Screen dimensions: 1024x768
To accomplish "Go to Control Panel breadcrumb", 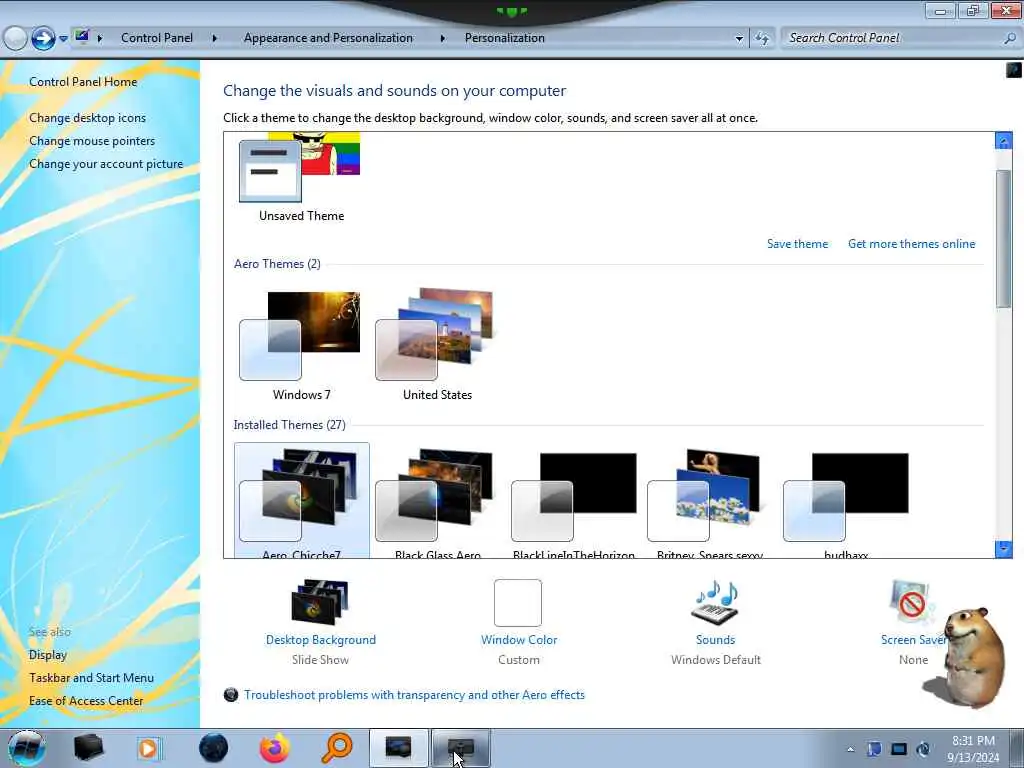I will pyautogui.click(x=157, y=38).
